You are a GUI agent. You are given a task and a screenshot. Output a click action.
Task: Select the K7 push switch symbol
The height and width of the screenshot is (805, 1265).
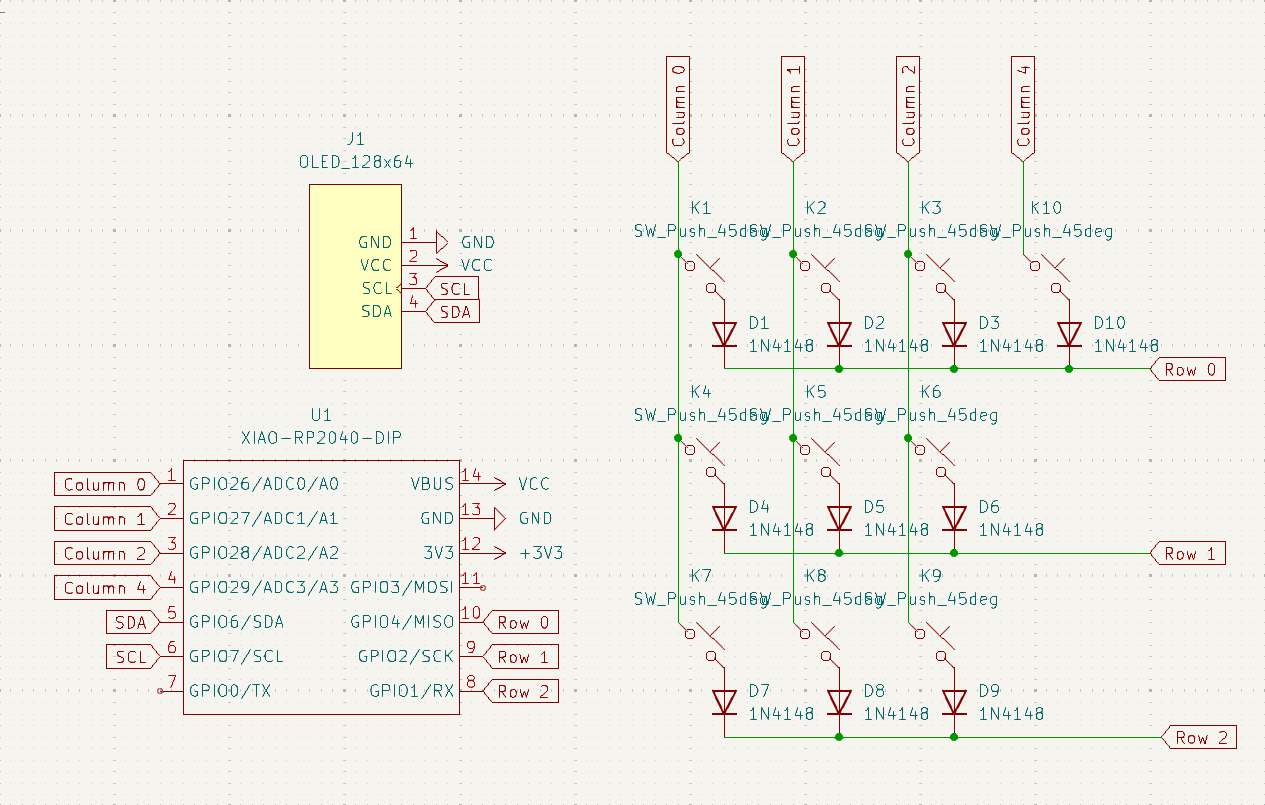tap(701, 645)
